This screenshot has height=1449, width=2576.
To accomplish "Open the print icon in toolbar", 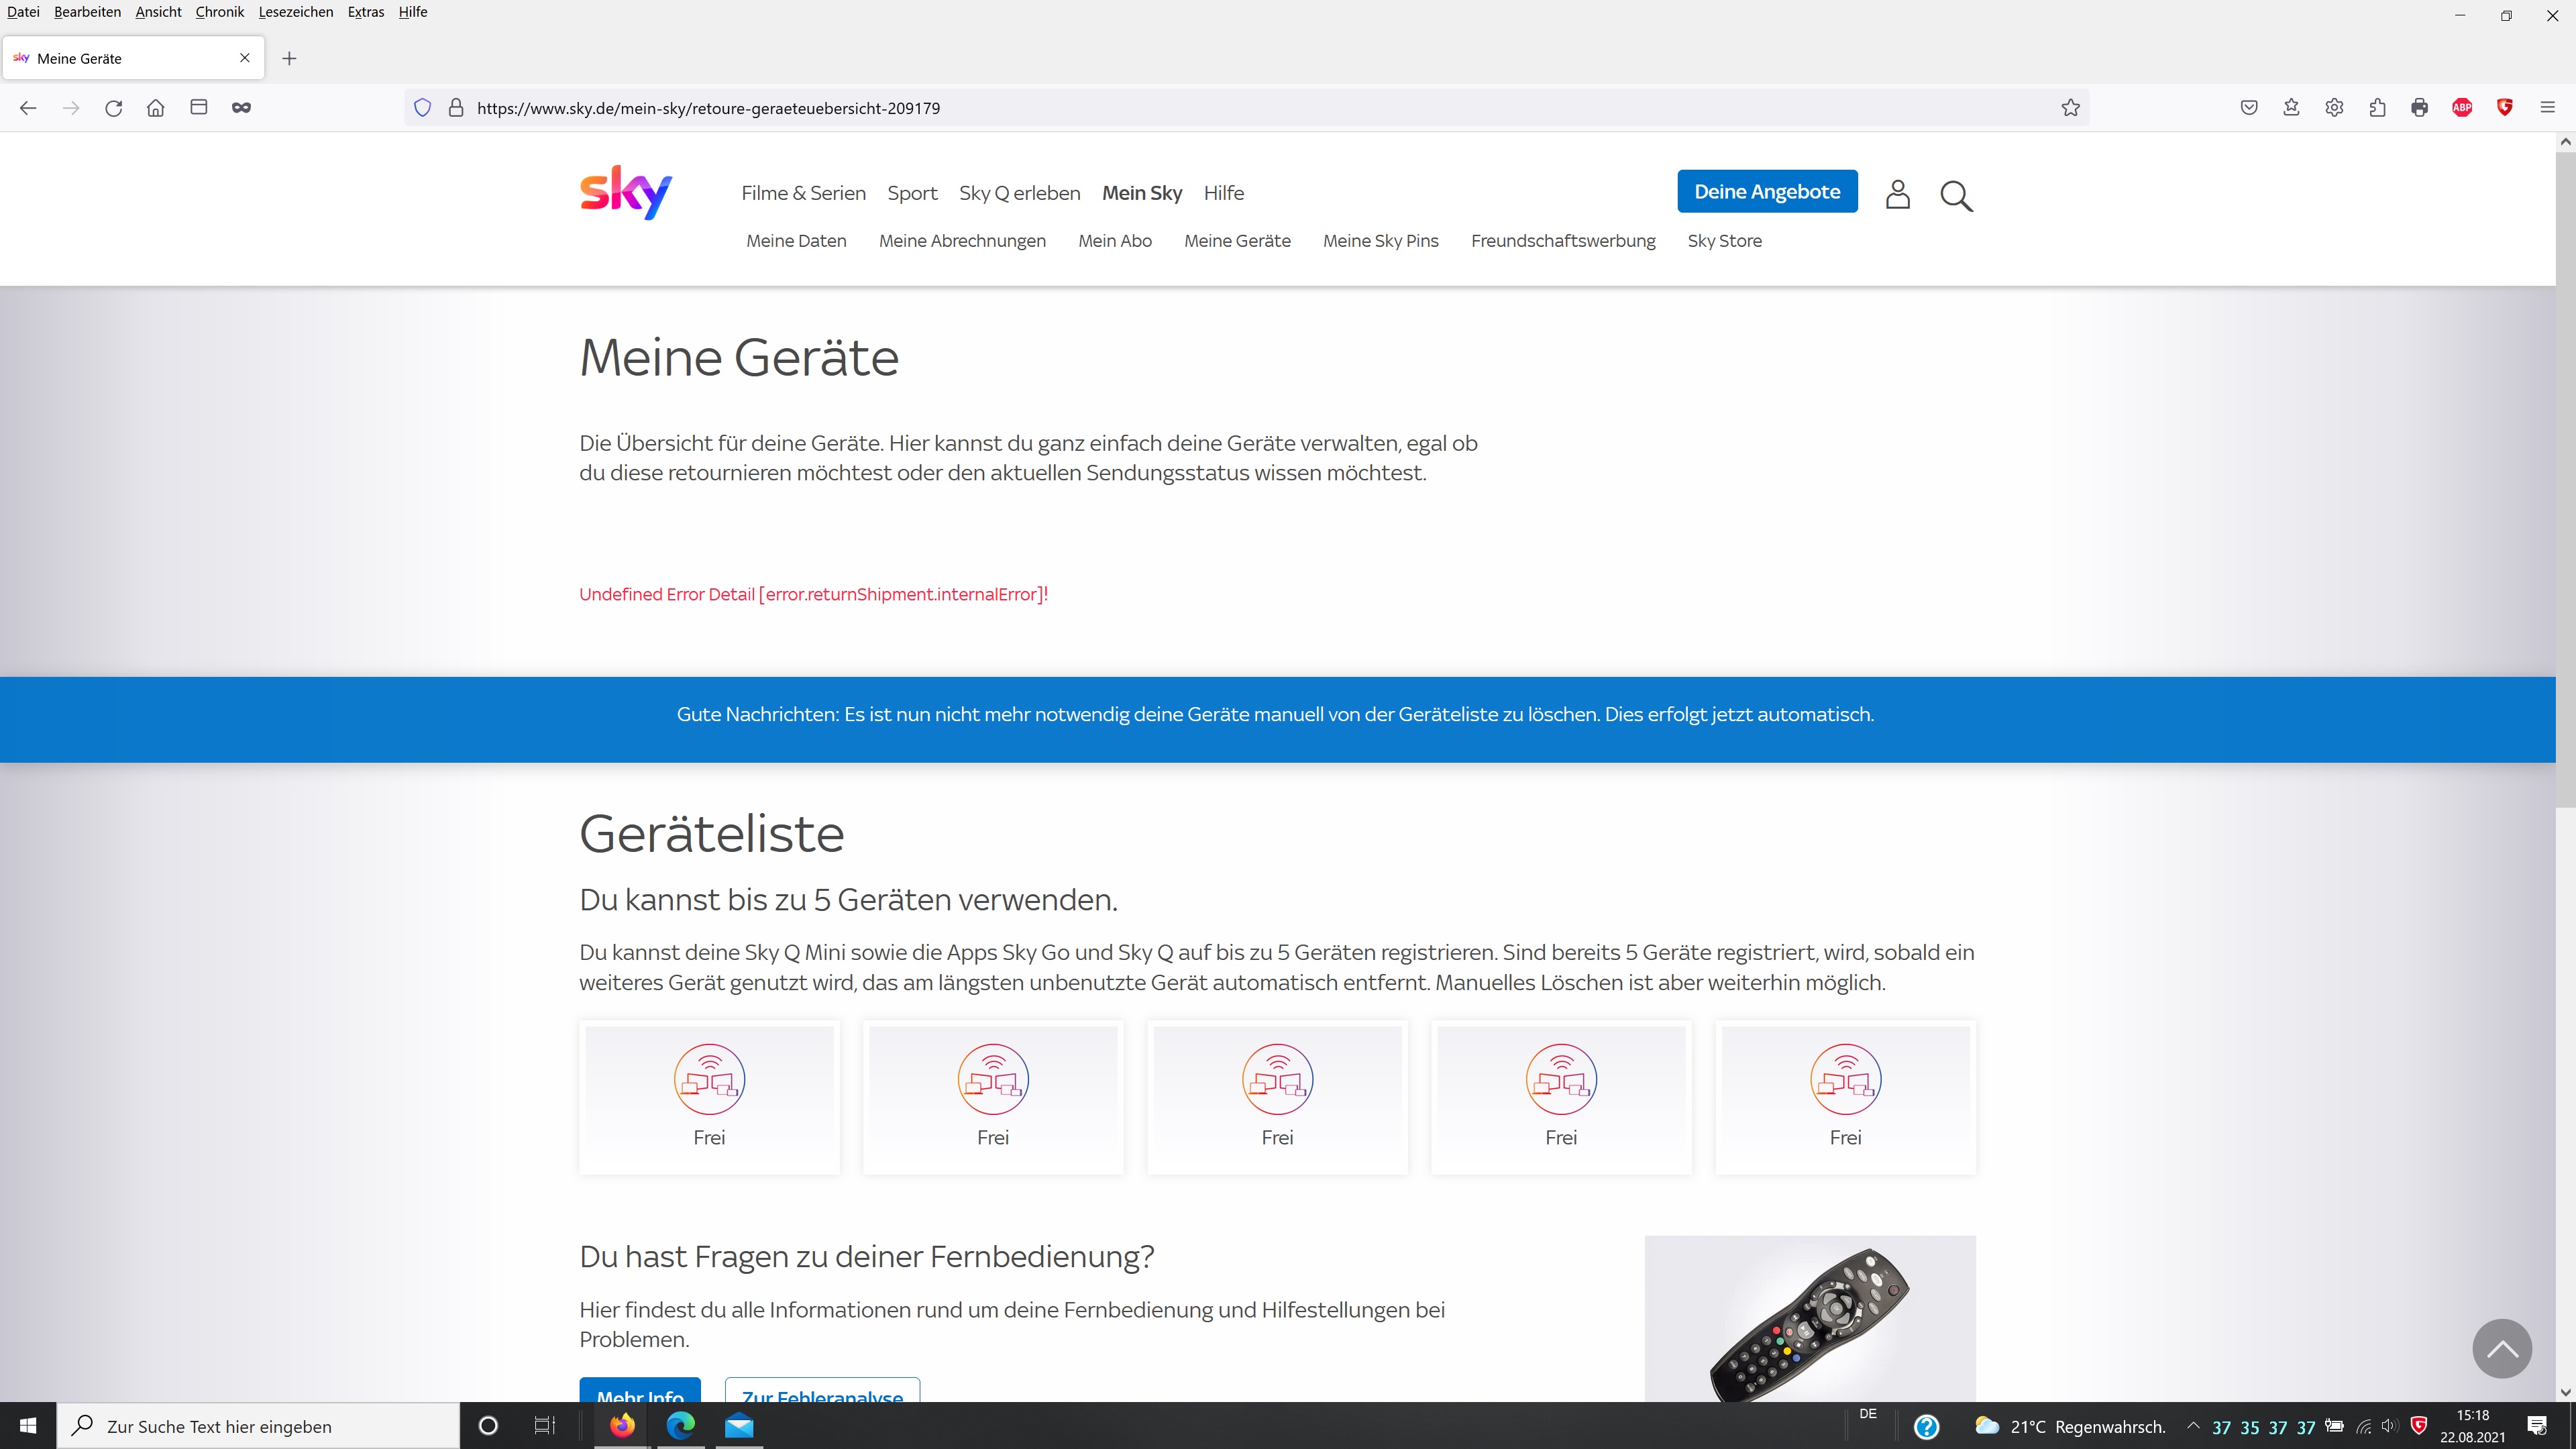I will (2419, 108).
